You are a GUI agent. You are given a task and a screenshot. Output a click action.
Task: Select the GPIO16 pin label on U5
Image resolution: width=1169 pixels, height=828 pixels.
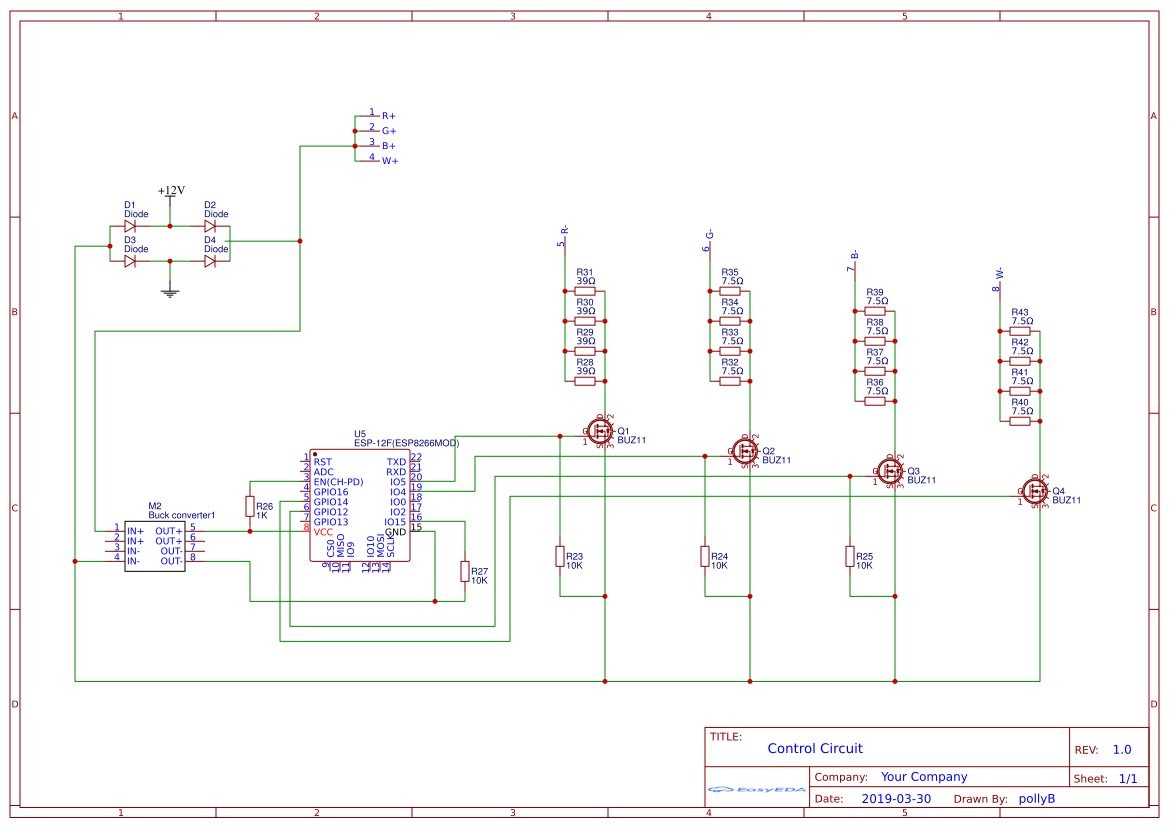pyautogui.click(x=330, y=492)
